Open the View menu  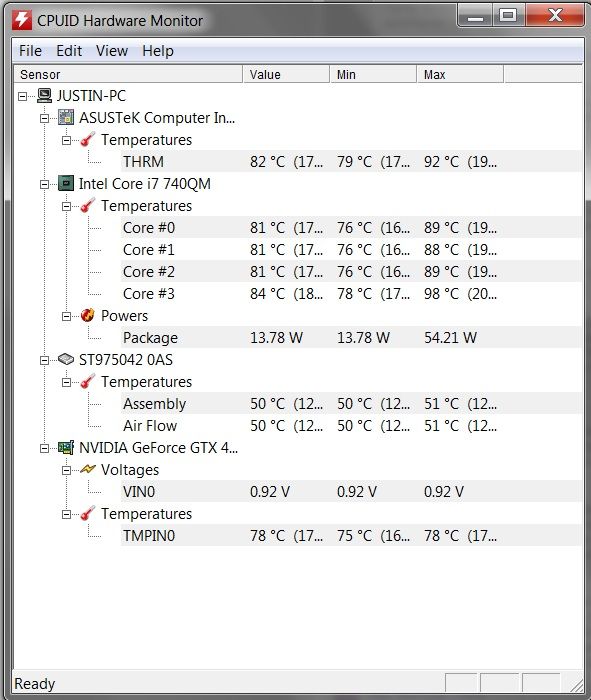112,51
